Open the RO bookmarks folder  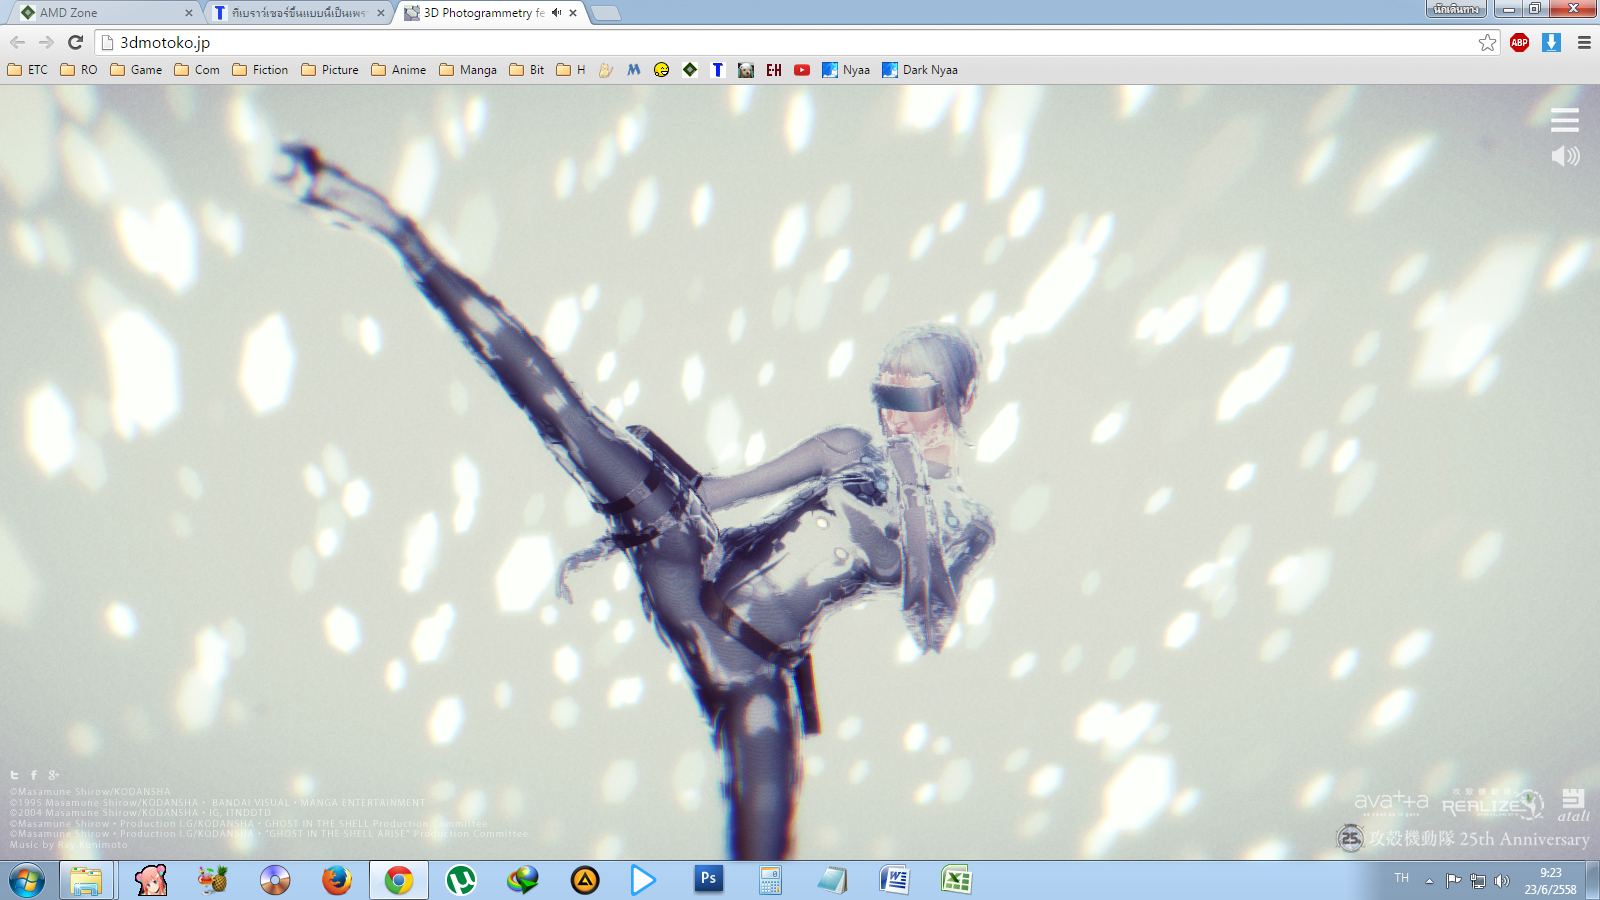(79, 70)
